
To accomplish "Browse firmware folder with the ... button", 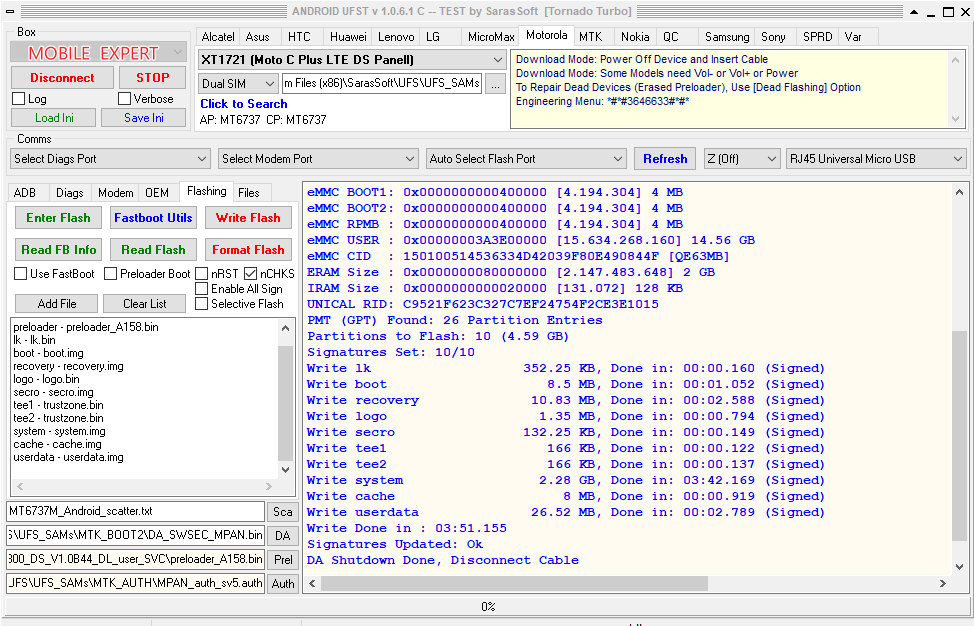I will (494, 84).
